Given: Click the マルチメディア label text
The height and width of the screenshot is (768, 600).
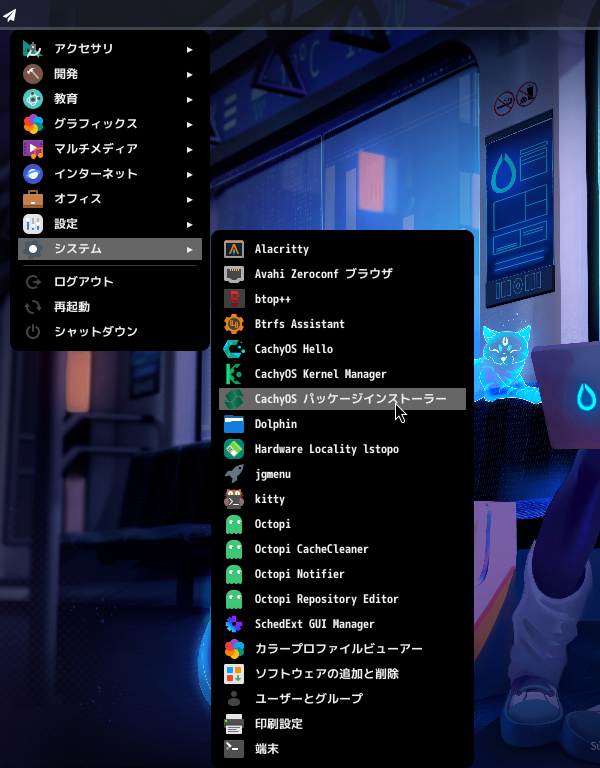Looking at the screenshot, I should coord(96,149).
